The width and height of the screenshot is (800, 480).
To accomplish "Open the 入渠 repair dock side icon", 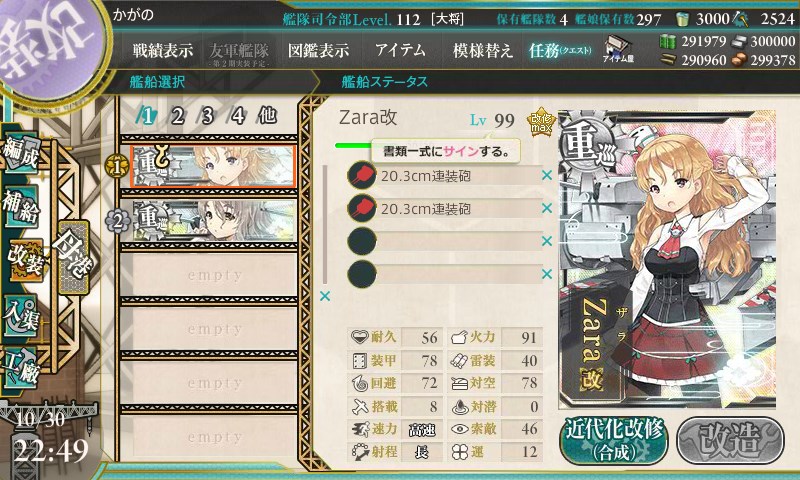I will pyautogui.click(x=20, y=316).
